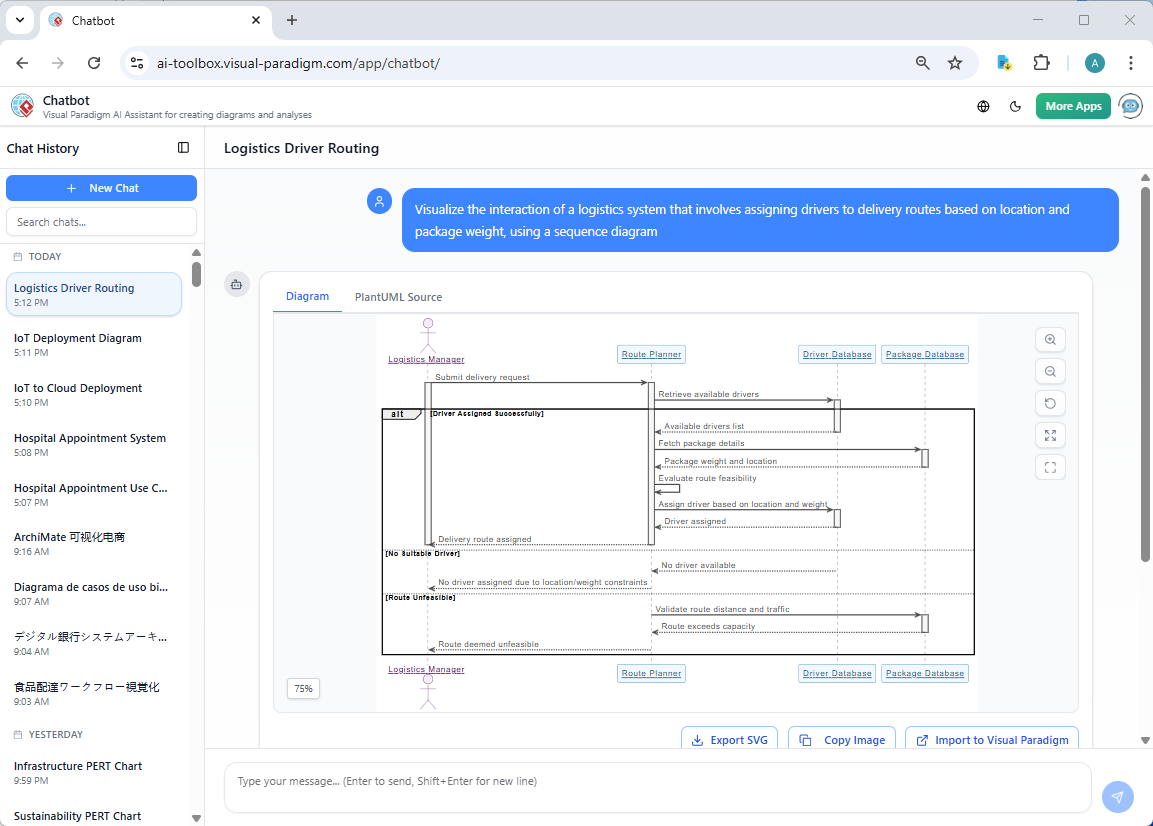Click the 75% zoom level indicator
Viewport: 1153px width, 826px height.
point(303,688)
